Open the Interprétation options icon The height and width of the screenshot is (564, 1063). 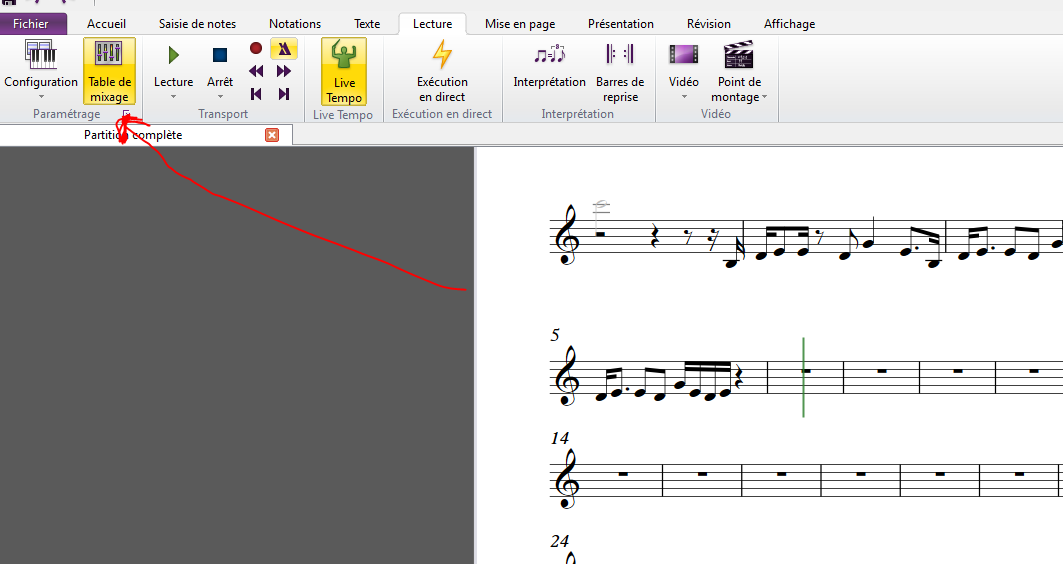pyautogui.click(x=549, y=54)
